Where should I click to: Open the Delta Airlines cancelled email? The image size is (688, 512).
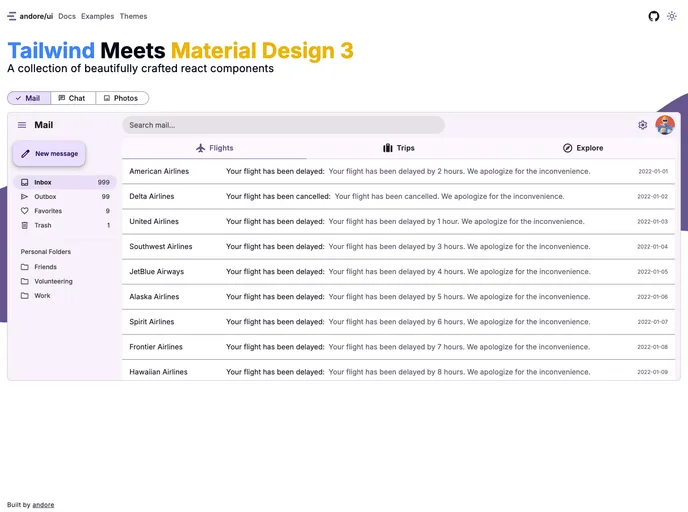pos(398,196)
